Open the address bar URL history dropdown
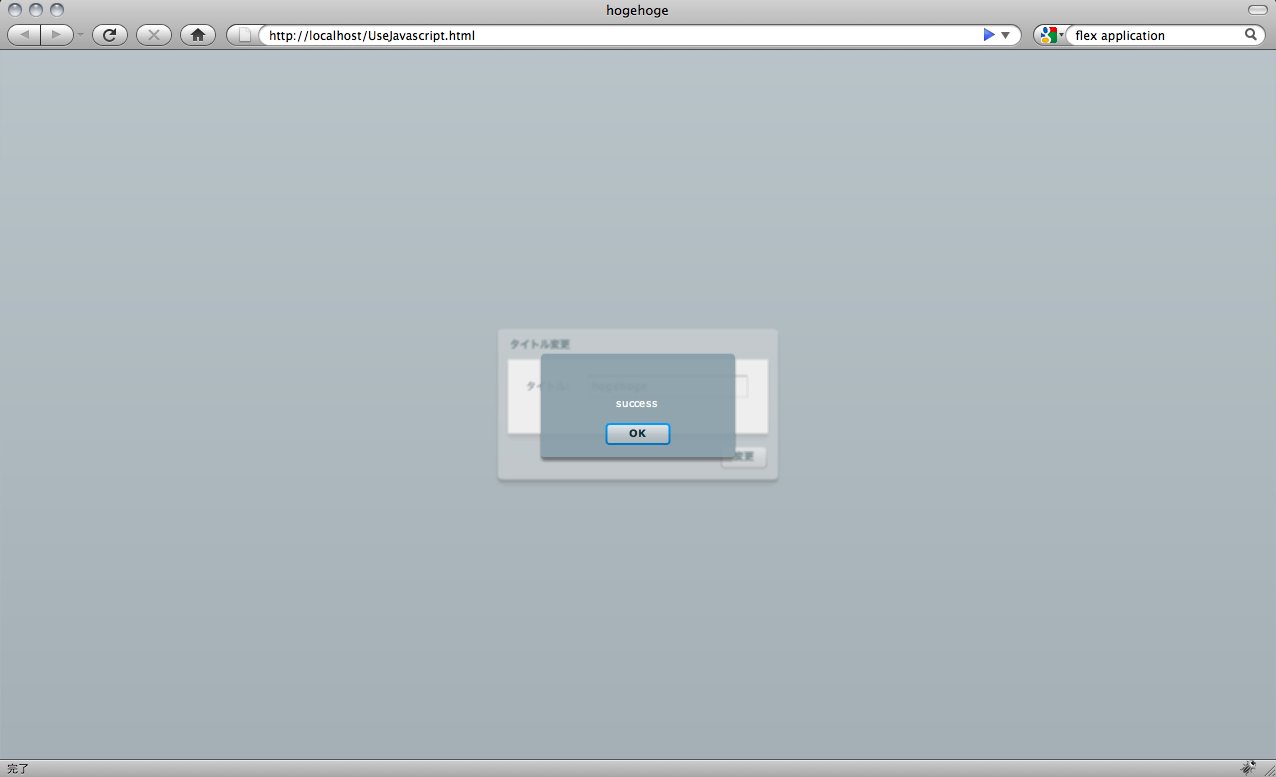 coord(1006,35)
